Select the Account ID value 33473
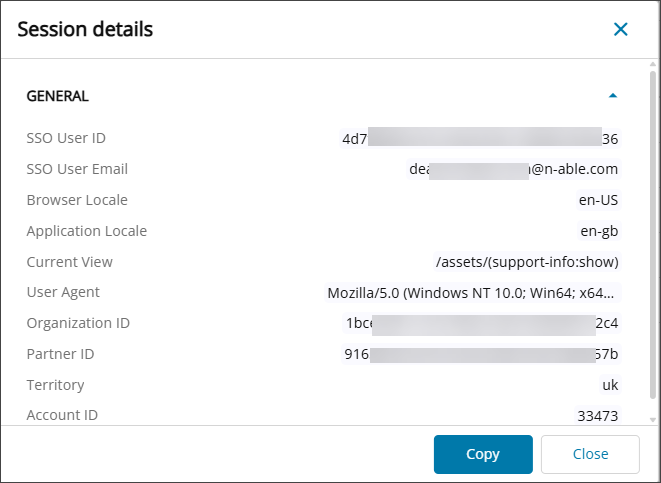661x483 pixels. (598, 415)
